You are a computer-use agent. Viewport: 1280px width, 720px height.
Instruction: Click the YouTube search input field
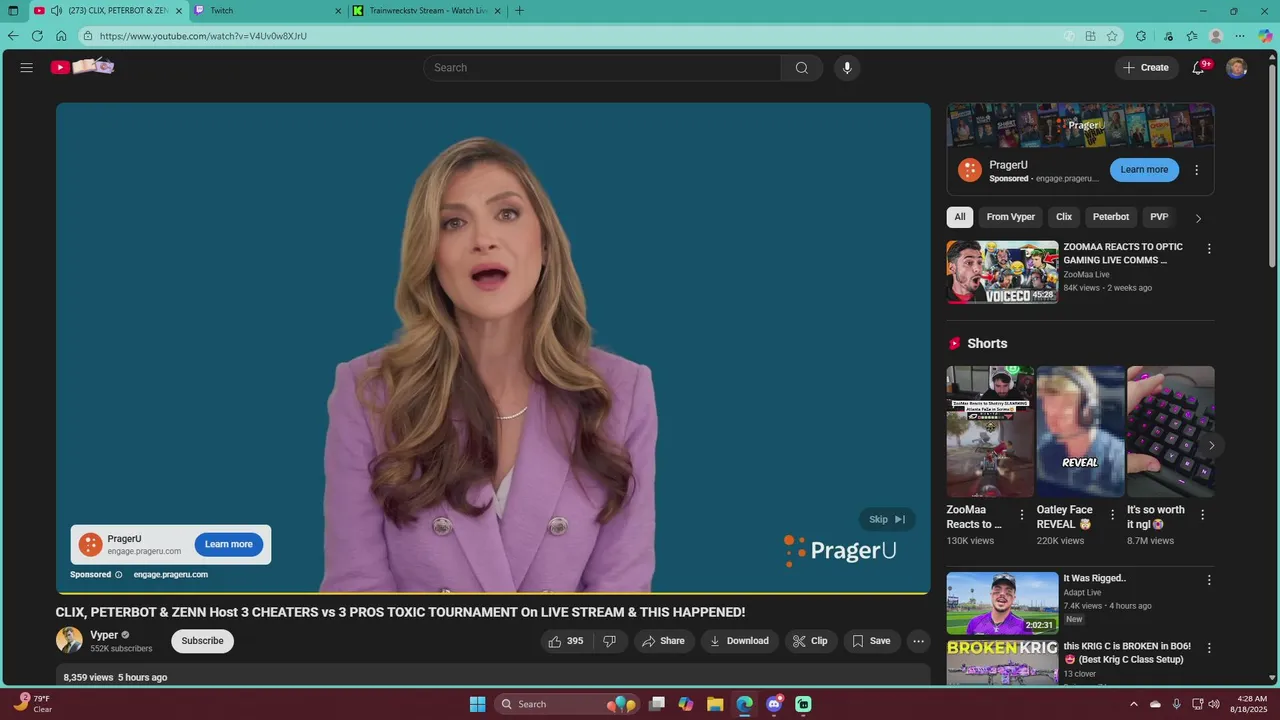click(602, 68)
